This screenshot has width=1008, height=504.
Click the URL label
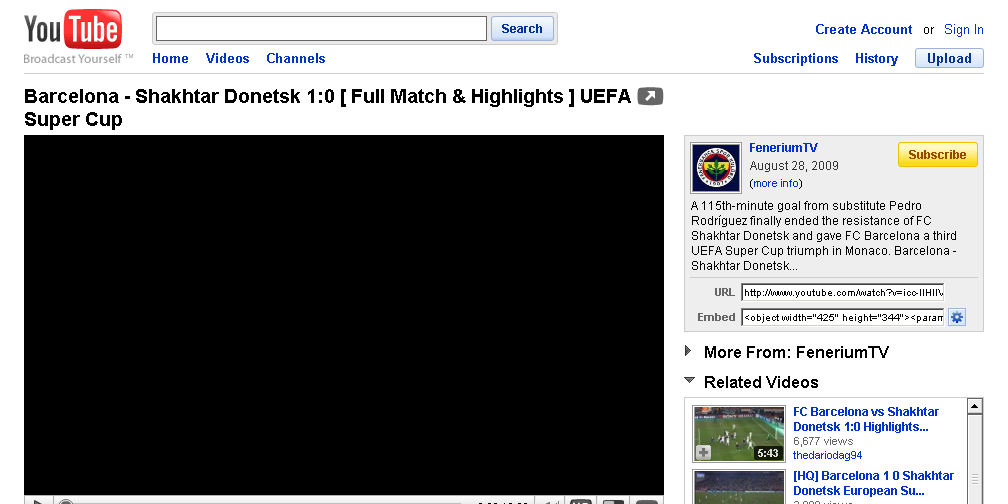tap(724, 292)
